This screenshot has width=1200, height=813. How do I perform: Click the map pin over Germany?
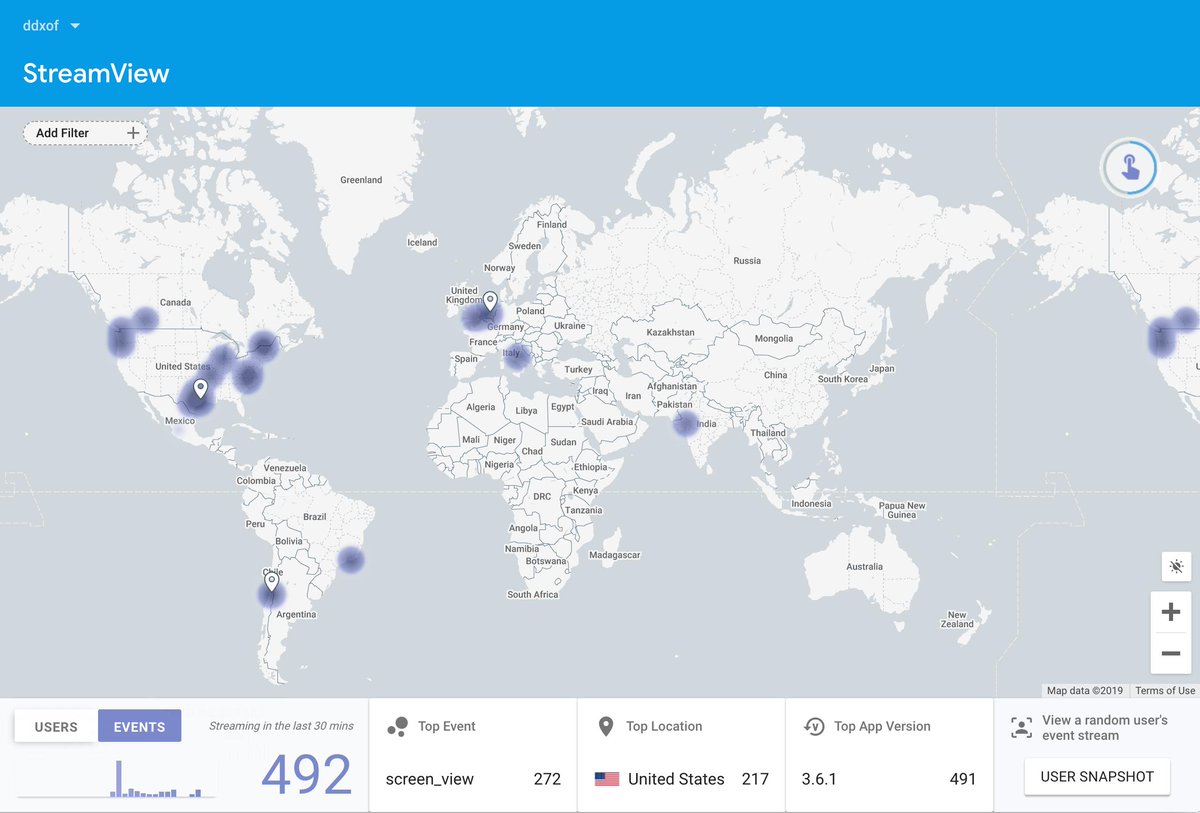point(490,302)
